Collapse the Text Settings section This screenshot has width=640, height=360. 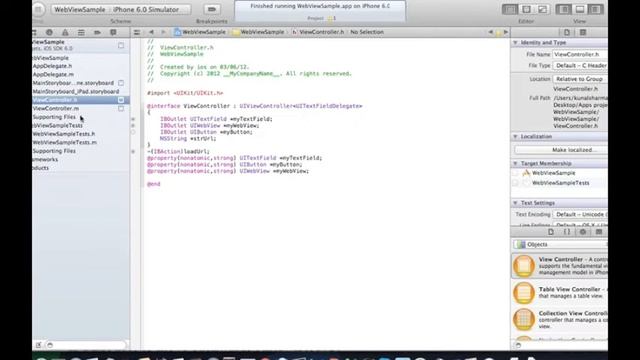click(x=515, y=203)
